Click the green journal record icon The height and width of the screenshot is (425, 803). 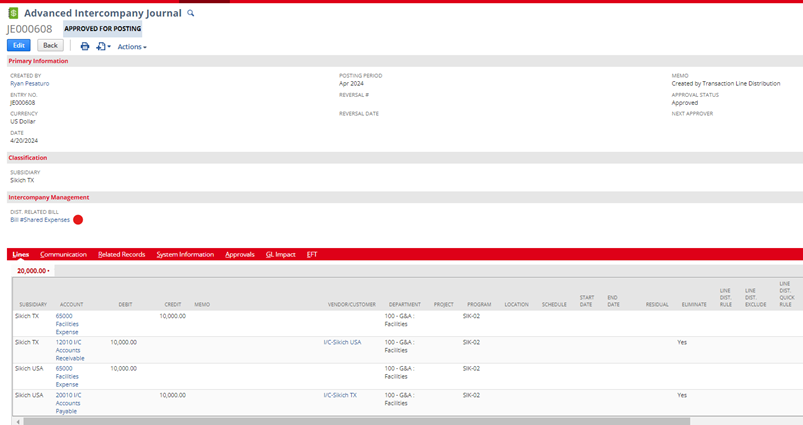12,12
